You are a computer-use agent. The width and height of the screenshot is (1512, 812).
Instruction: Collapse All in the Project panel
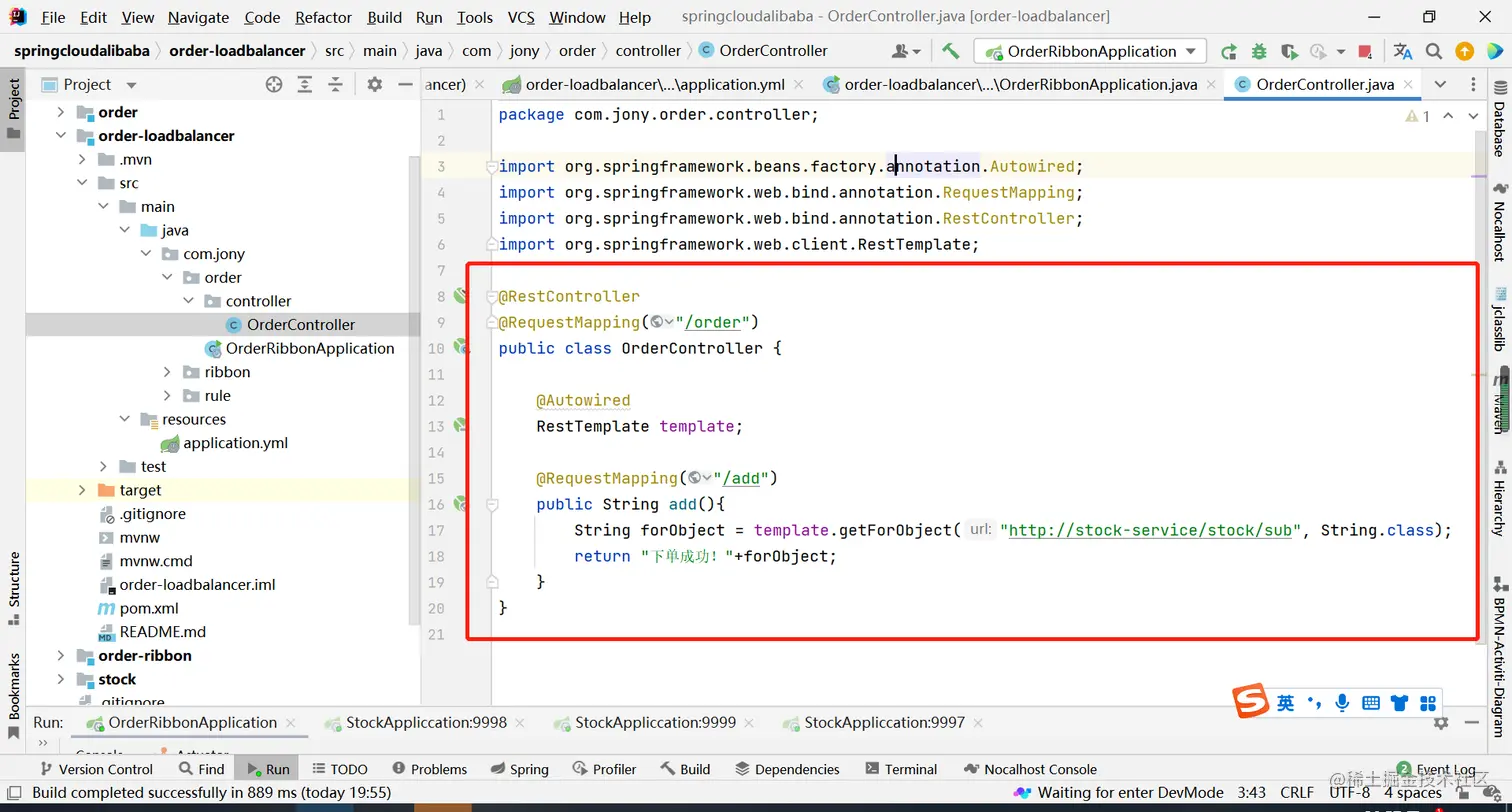pyautogui.click(x=336, y=85)
